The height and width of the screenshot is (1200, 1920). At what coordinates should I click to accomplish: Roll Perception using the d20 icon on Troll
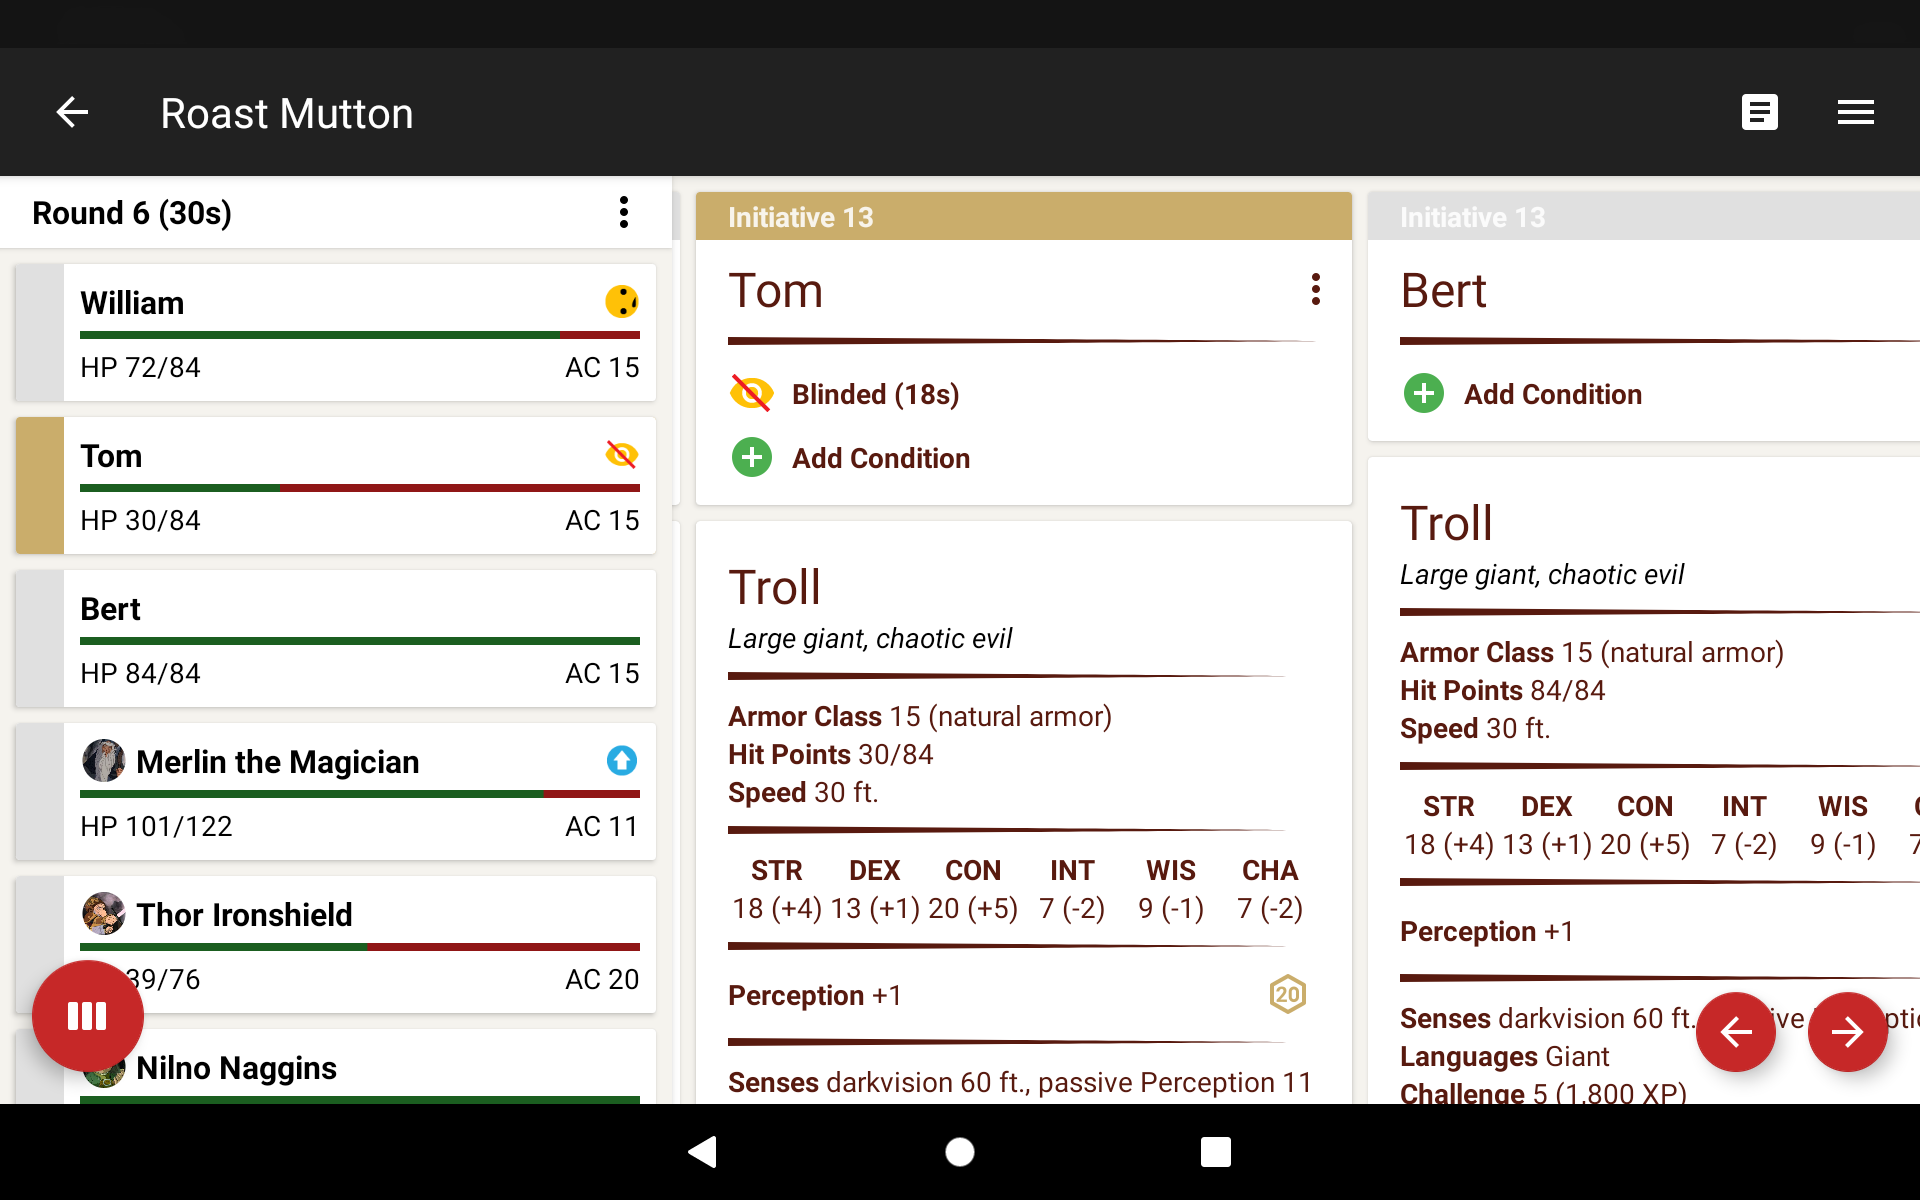[x=1287, y=994]
